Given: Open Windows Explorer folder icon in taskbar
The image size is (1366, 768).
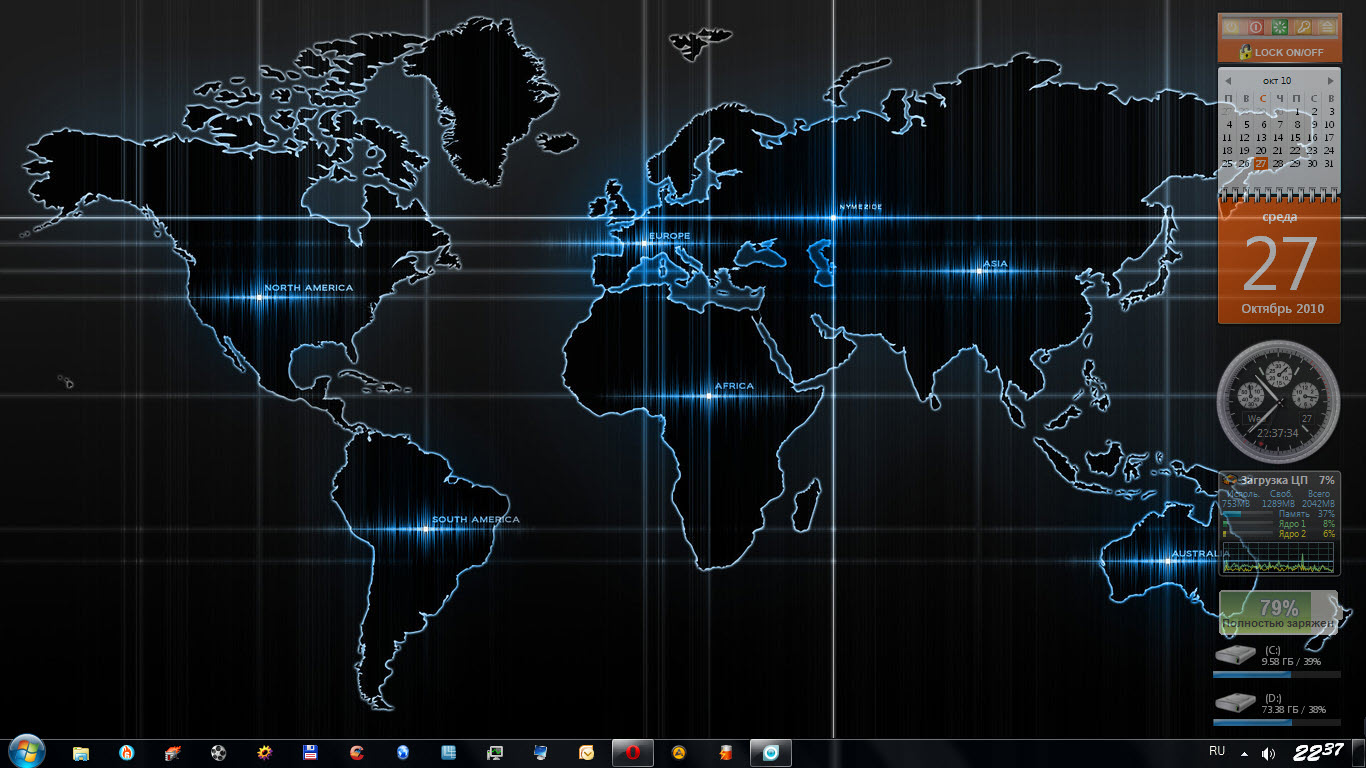Looking at the screenshot, I should [81, 752].
